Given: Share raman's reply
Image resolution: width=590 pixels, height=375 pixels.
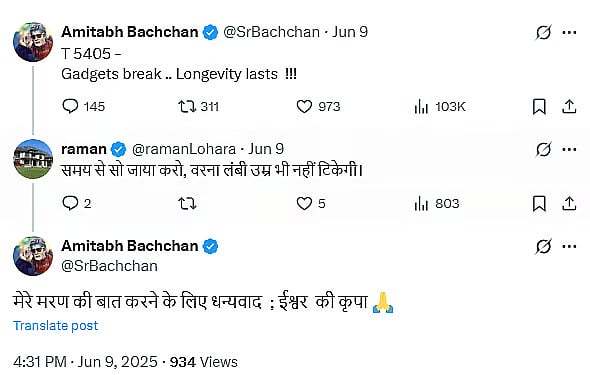Looking at the screenshot, I should click(x=569, y=203).
